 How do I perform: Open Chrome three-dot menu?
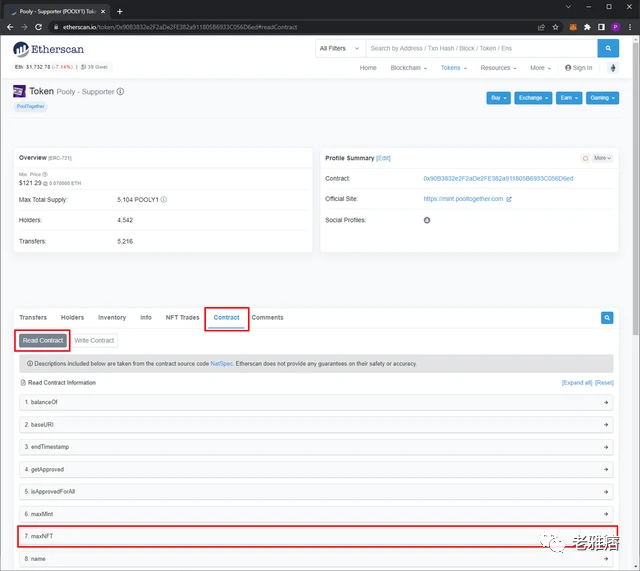click(x=630, y=27)
